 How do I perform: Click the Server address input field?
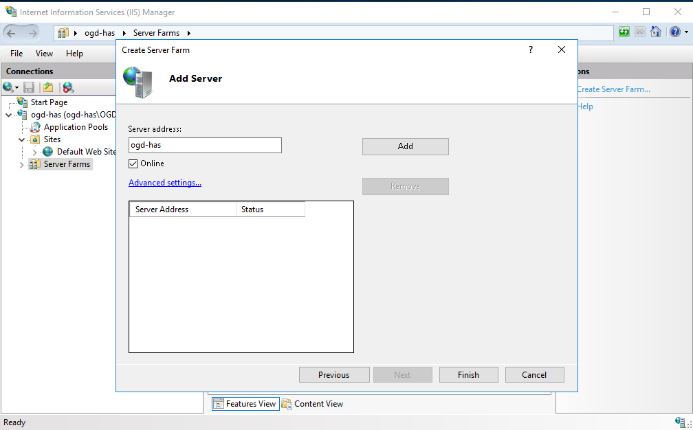click(x=205, y=145)
